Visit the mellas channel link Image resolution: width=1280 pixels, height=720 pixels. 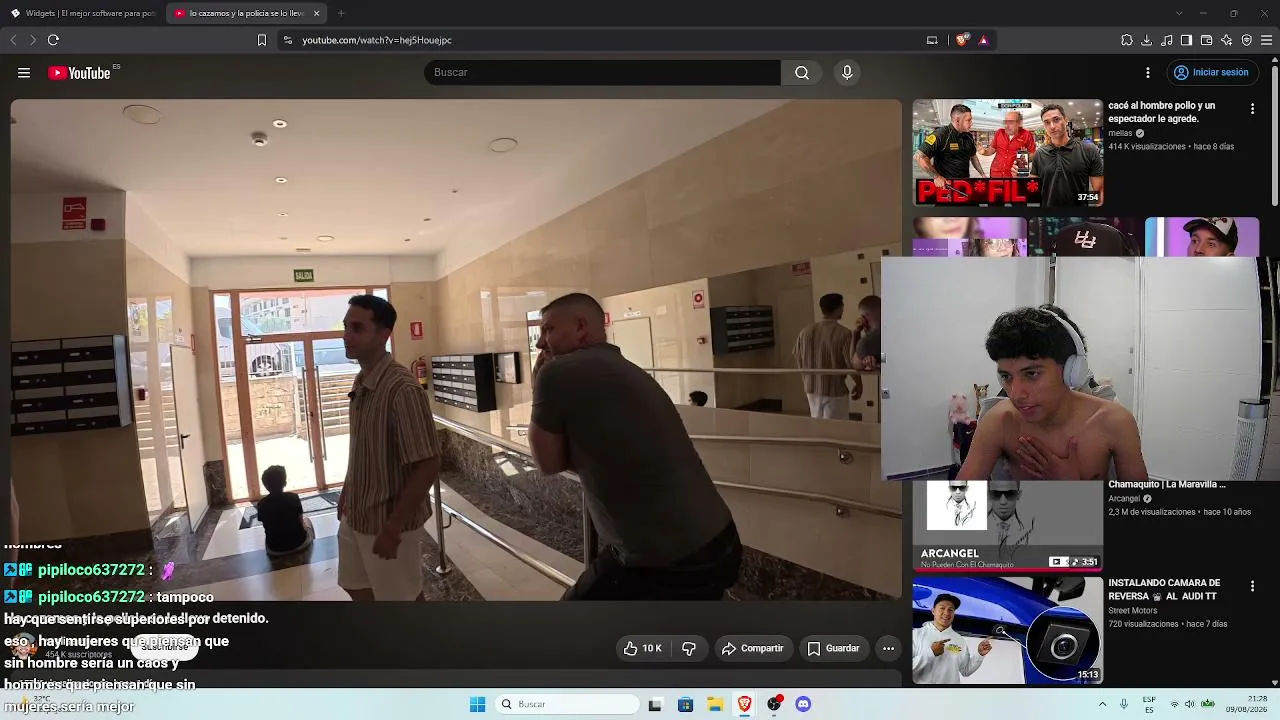(1120, 133)
